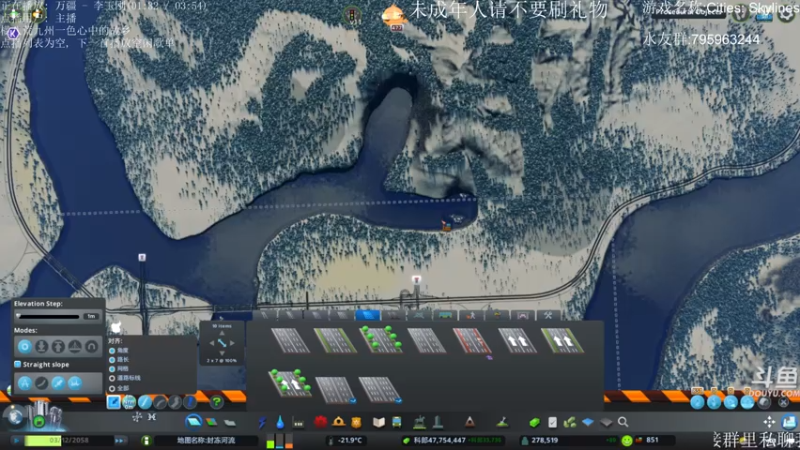Image resolution: width=800 pixels, height=450 pixels.
Task: Switch to the bus roads tab
Action: coord(445,315)
